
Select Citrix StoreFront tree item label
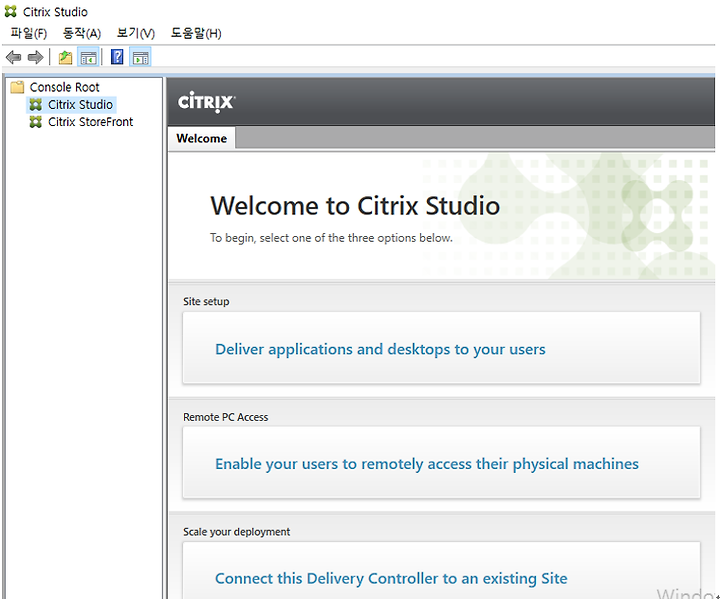[90, 122]
